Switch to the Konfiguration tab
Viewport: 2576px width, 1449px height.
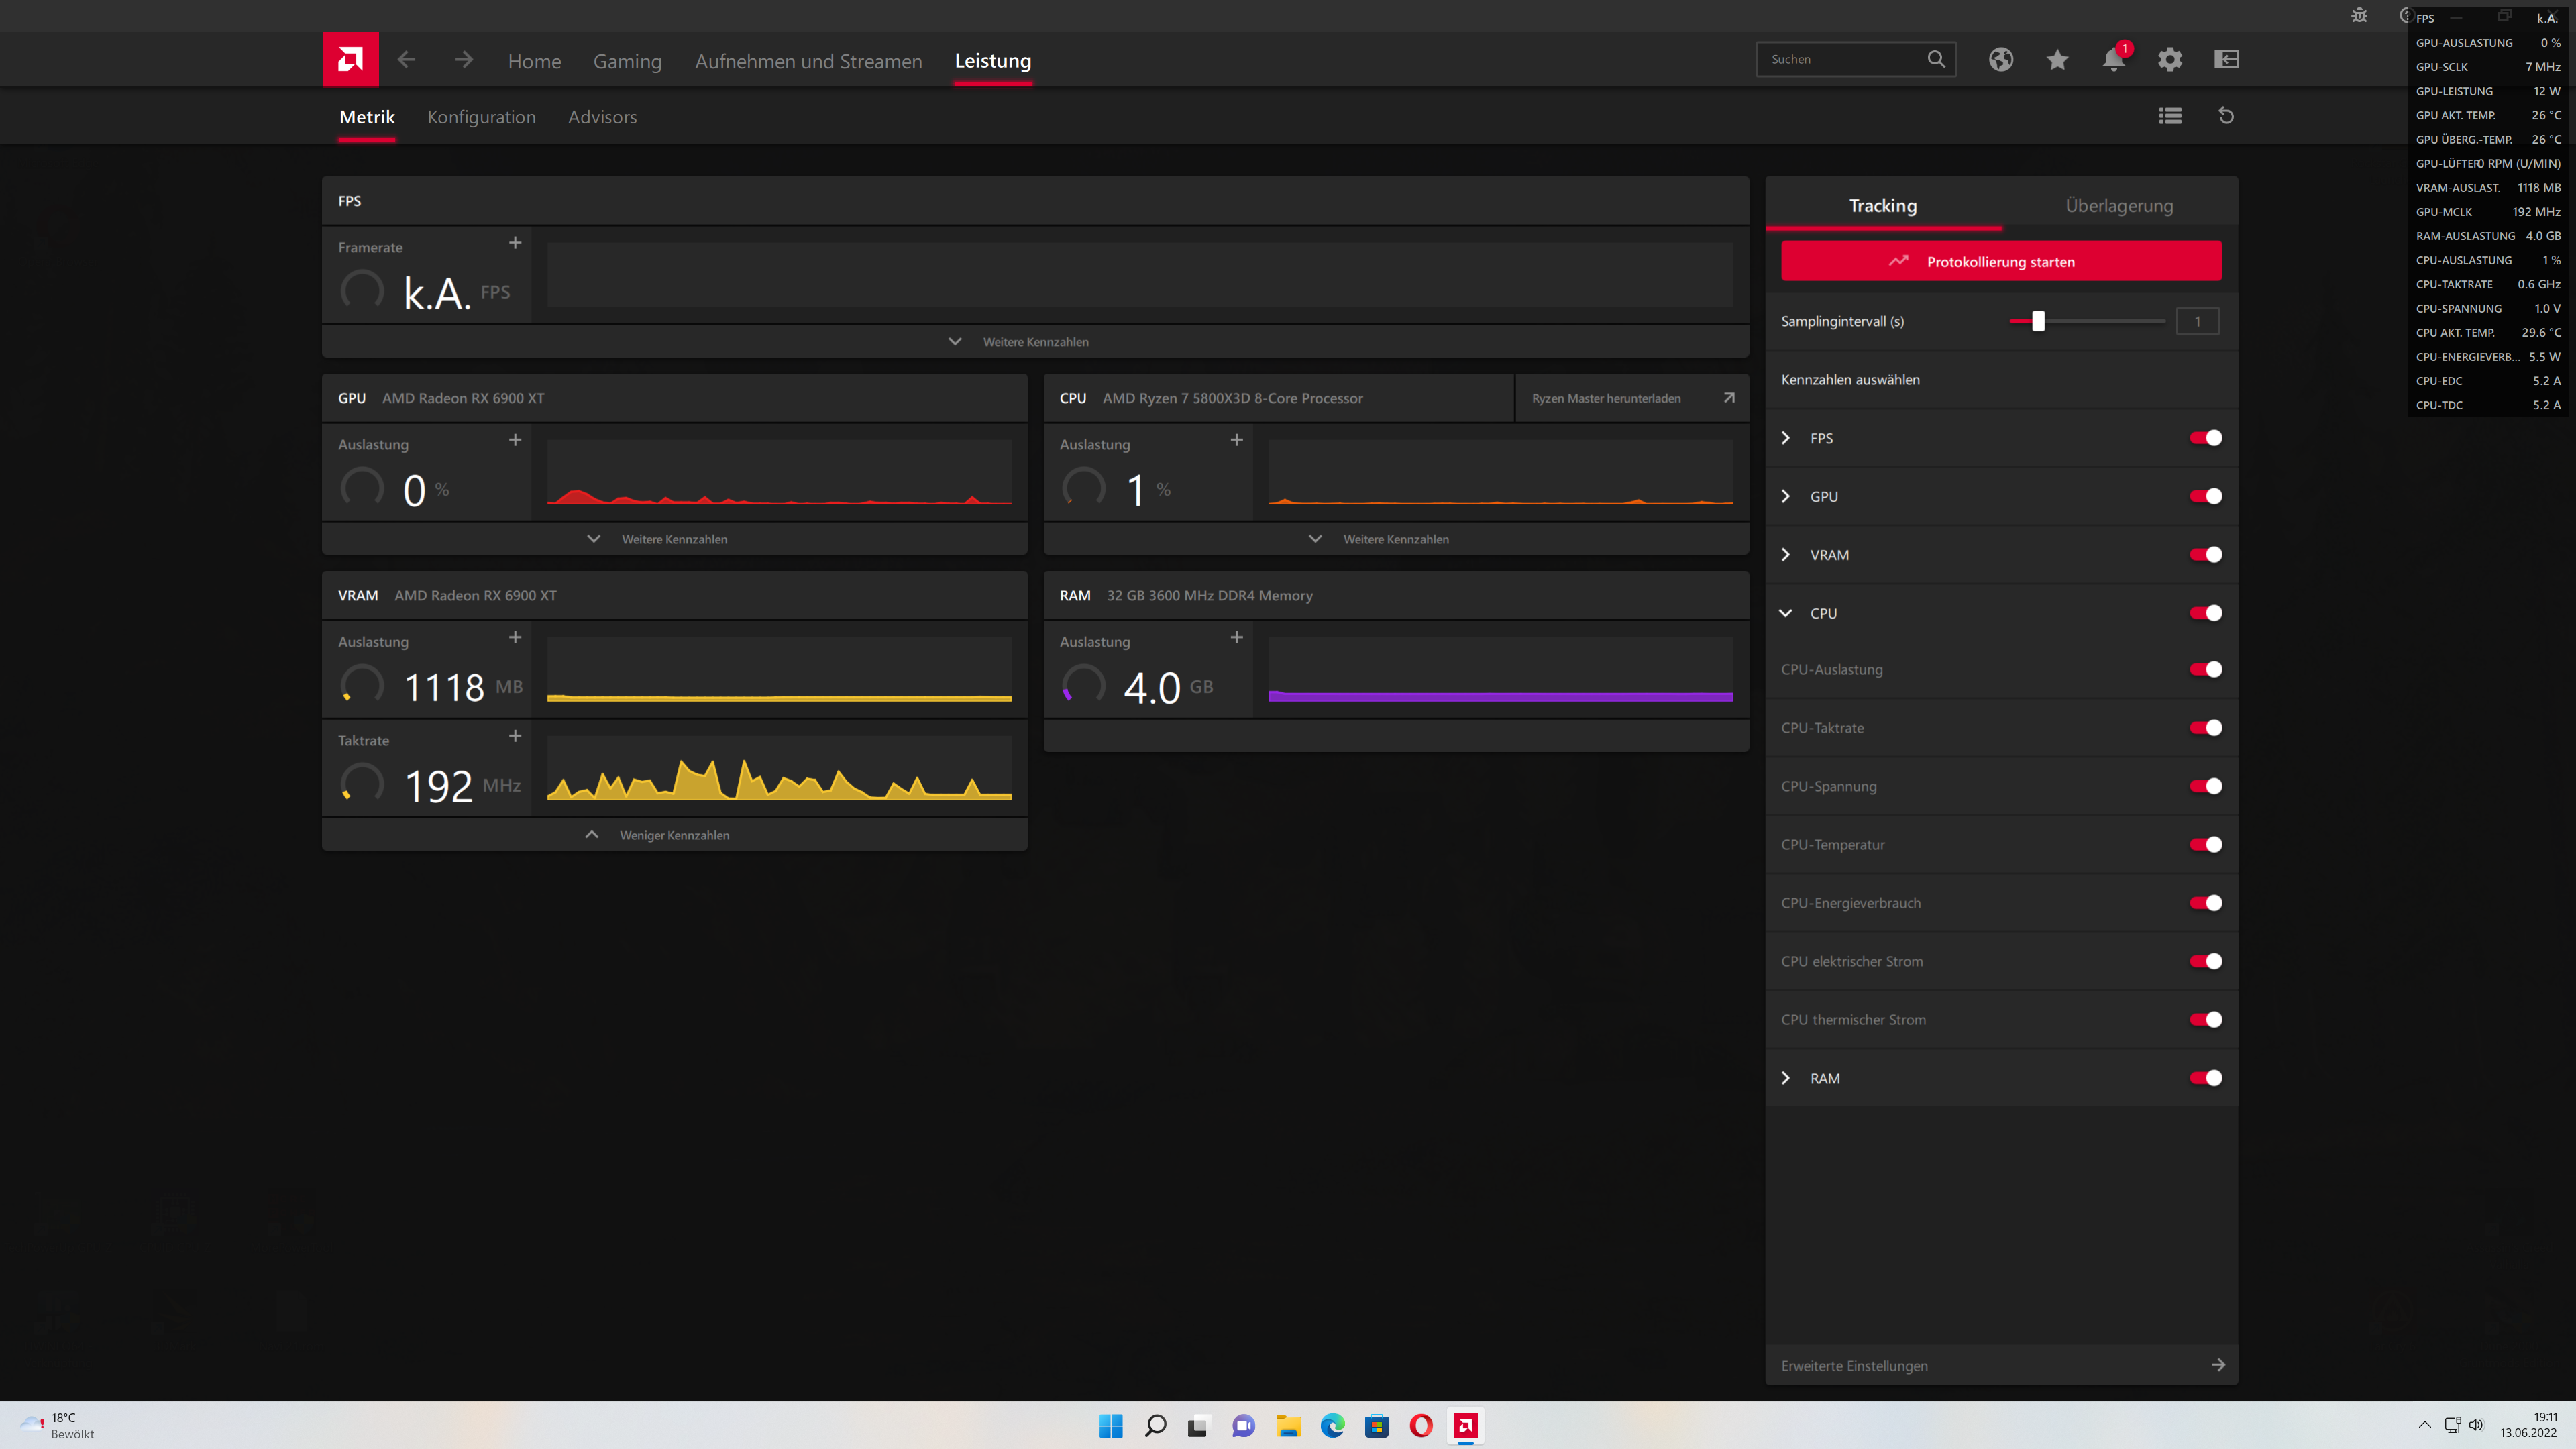tap(481, 117)
